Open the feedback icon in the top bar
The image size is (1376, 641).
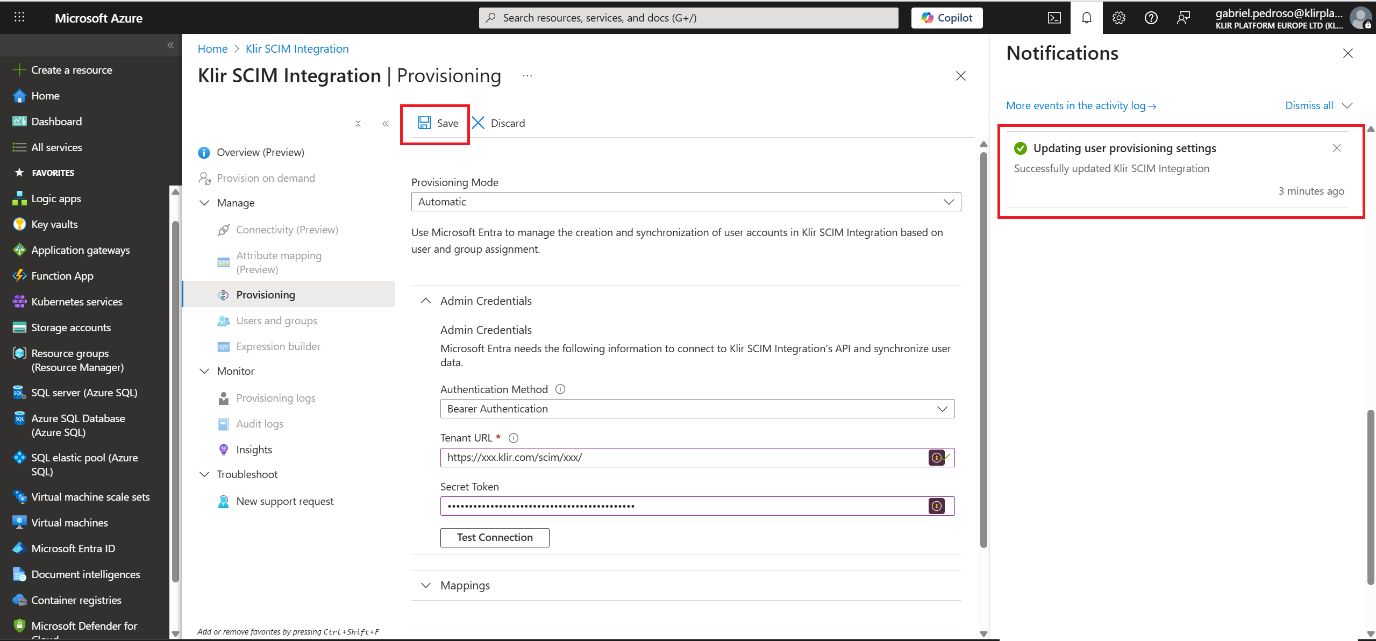(1184, 18)
